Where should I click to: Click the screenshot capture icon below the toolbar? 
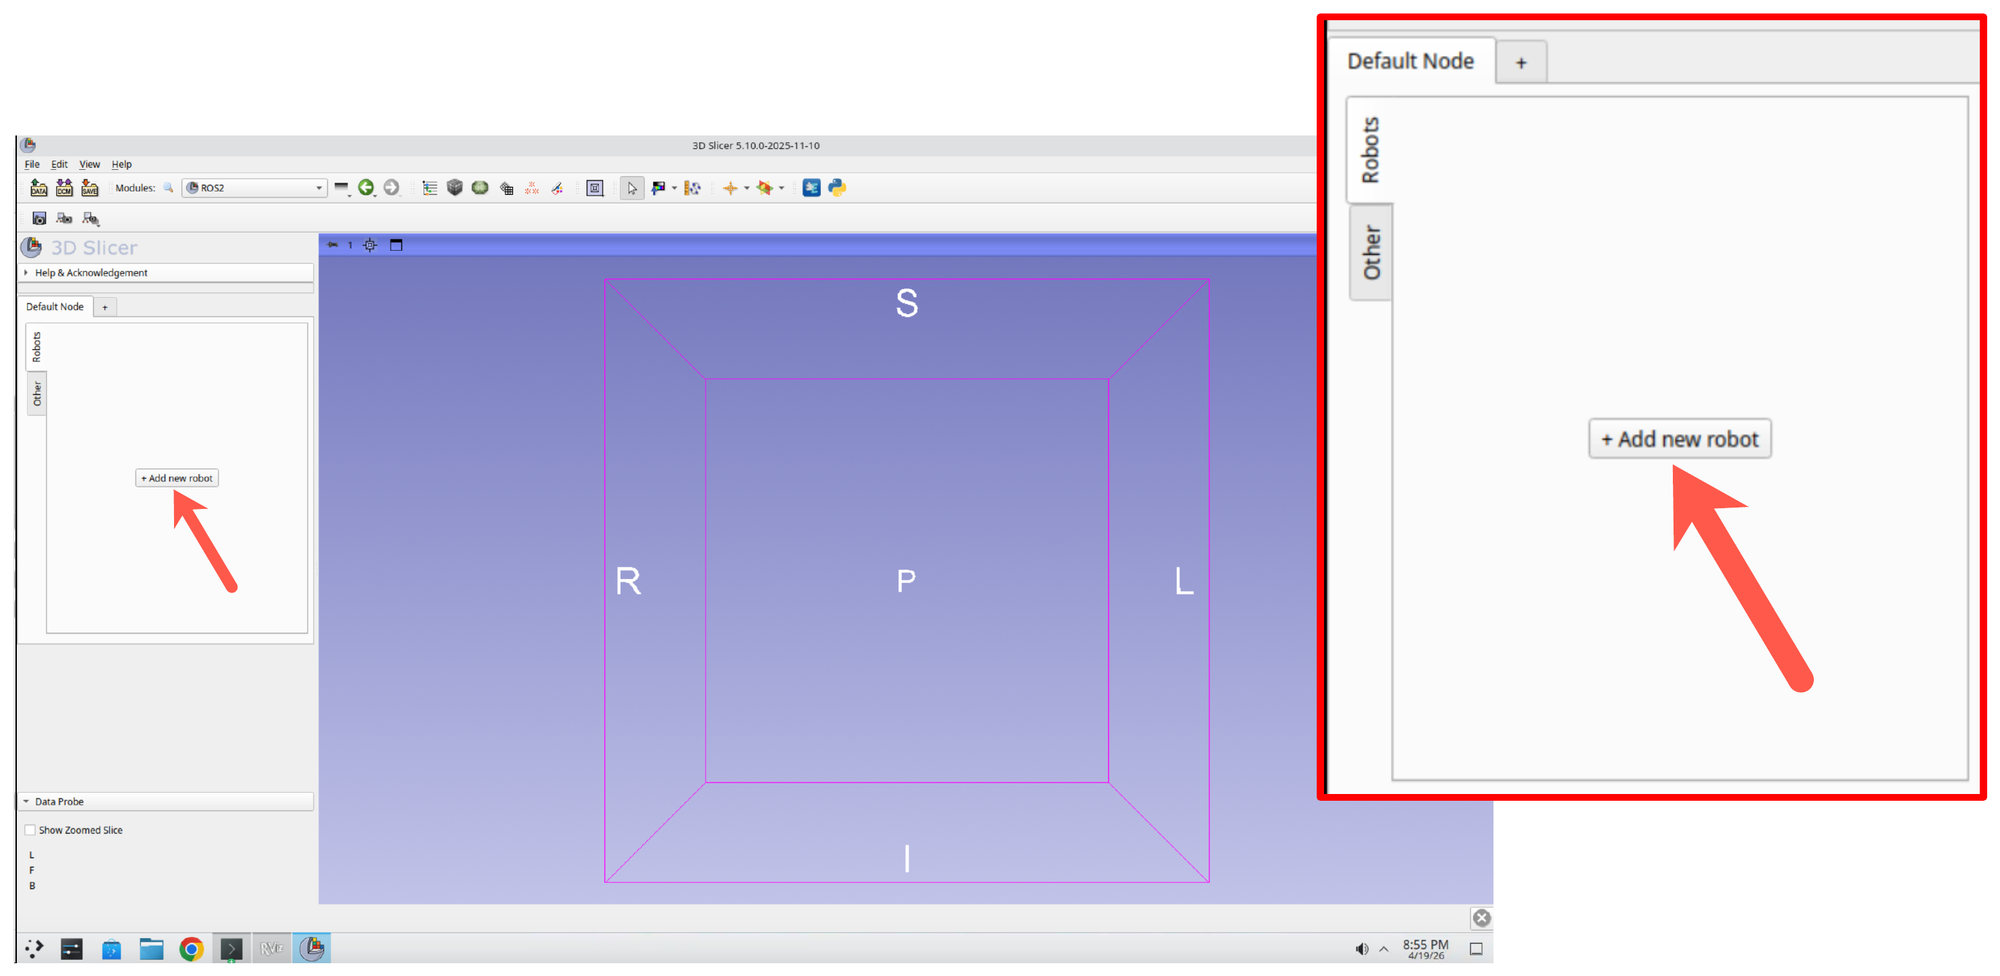point(39,218)
